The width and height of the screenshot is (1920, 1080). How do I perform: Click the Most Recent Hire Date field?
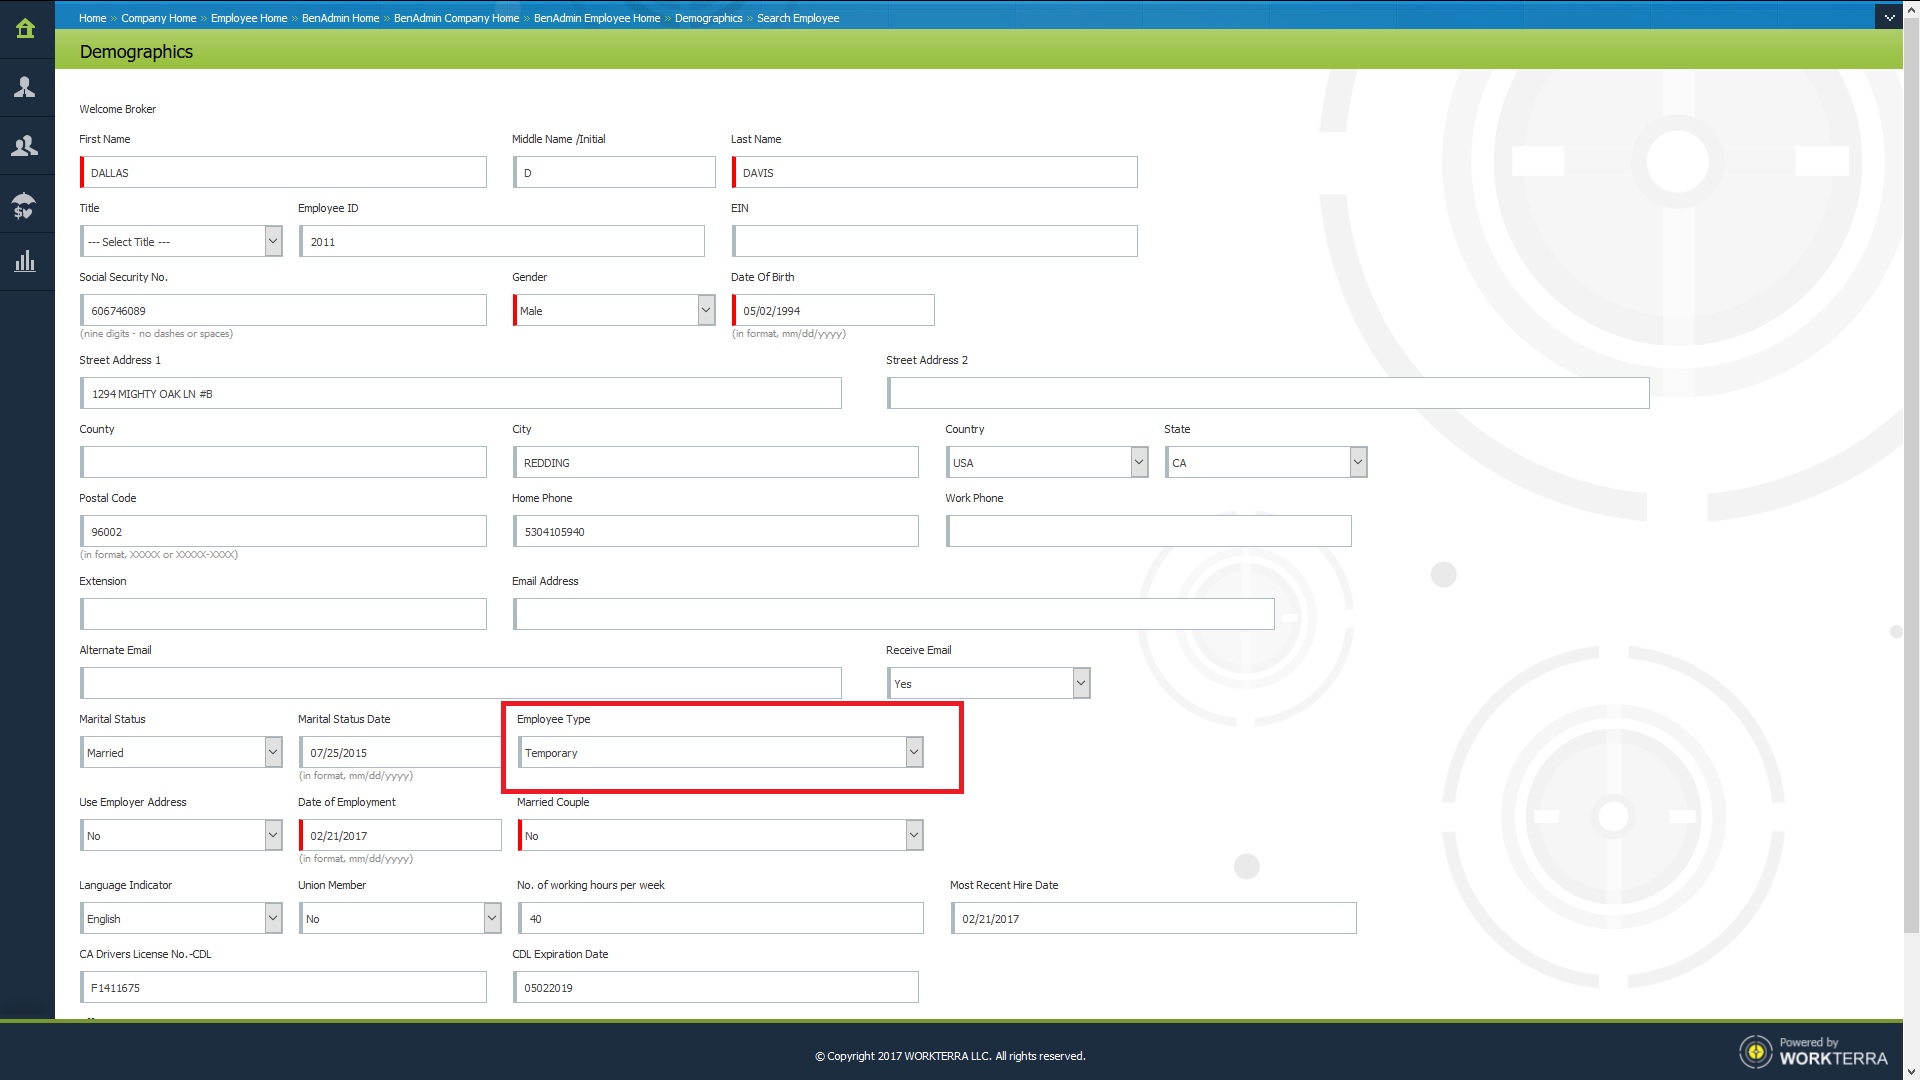(x=1154, y=918)
